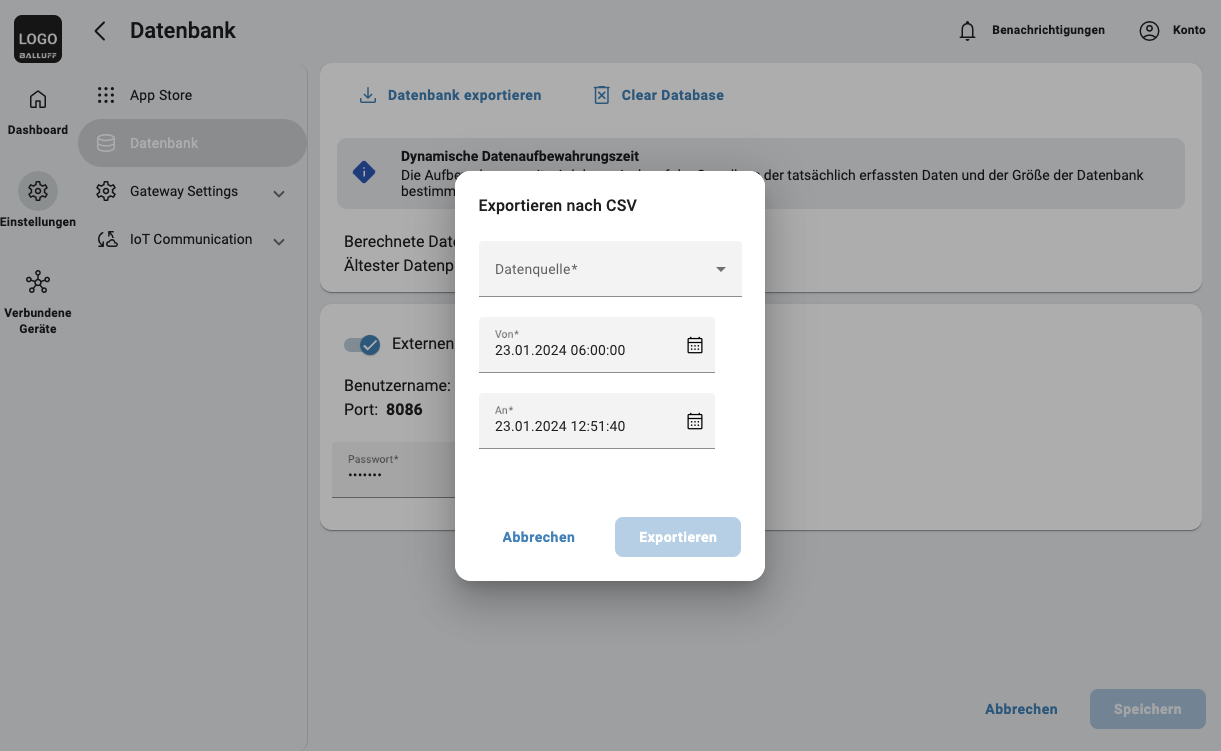Open the Datenquelle dropdown
The height and width of the screenshot is (751, 1221).
point(610,269)
